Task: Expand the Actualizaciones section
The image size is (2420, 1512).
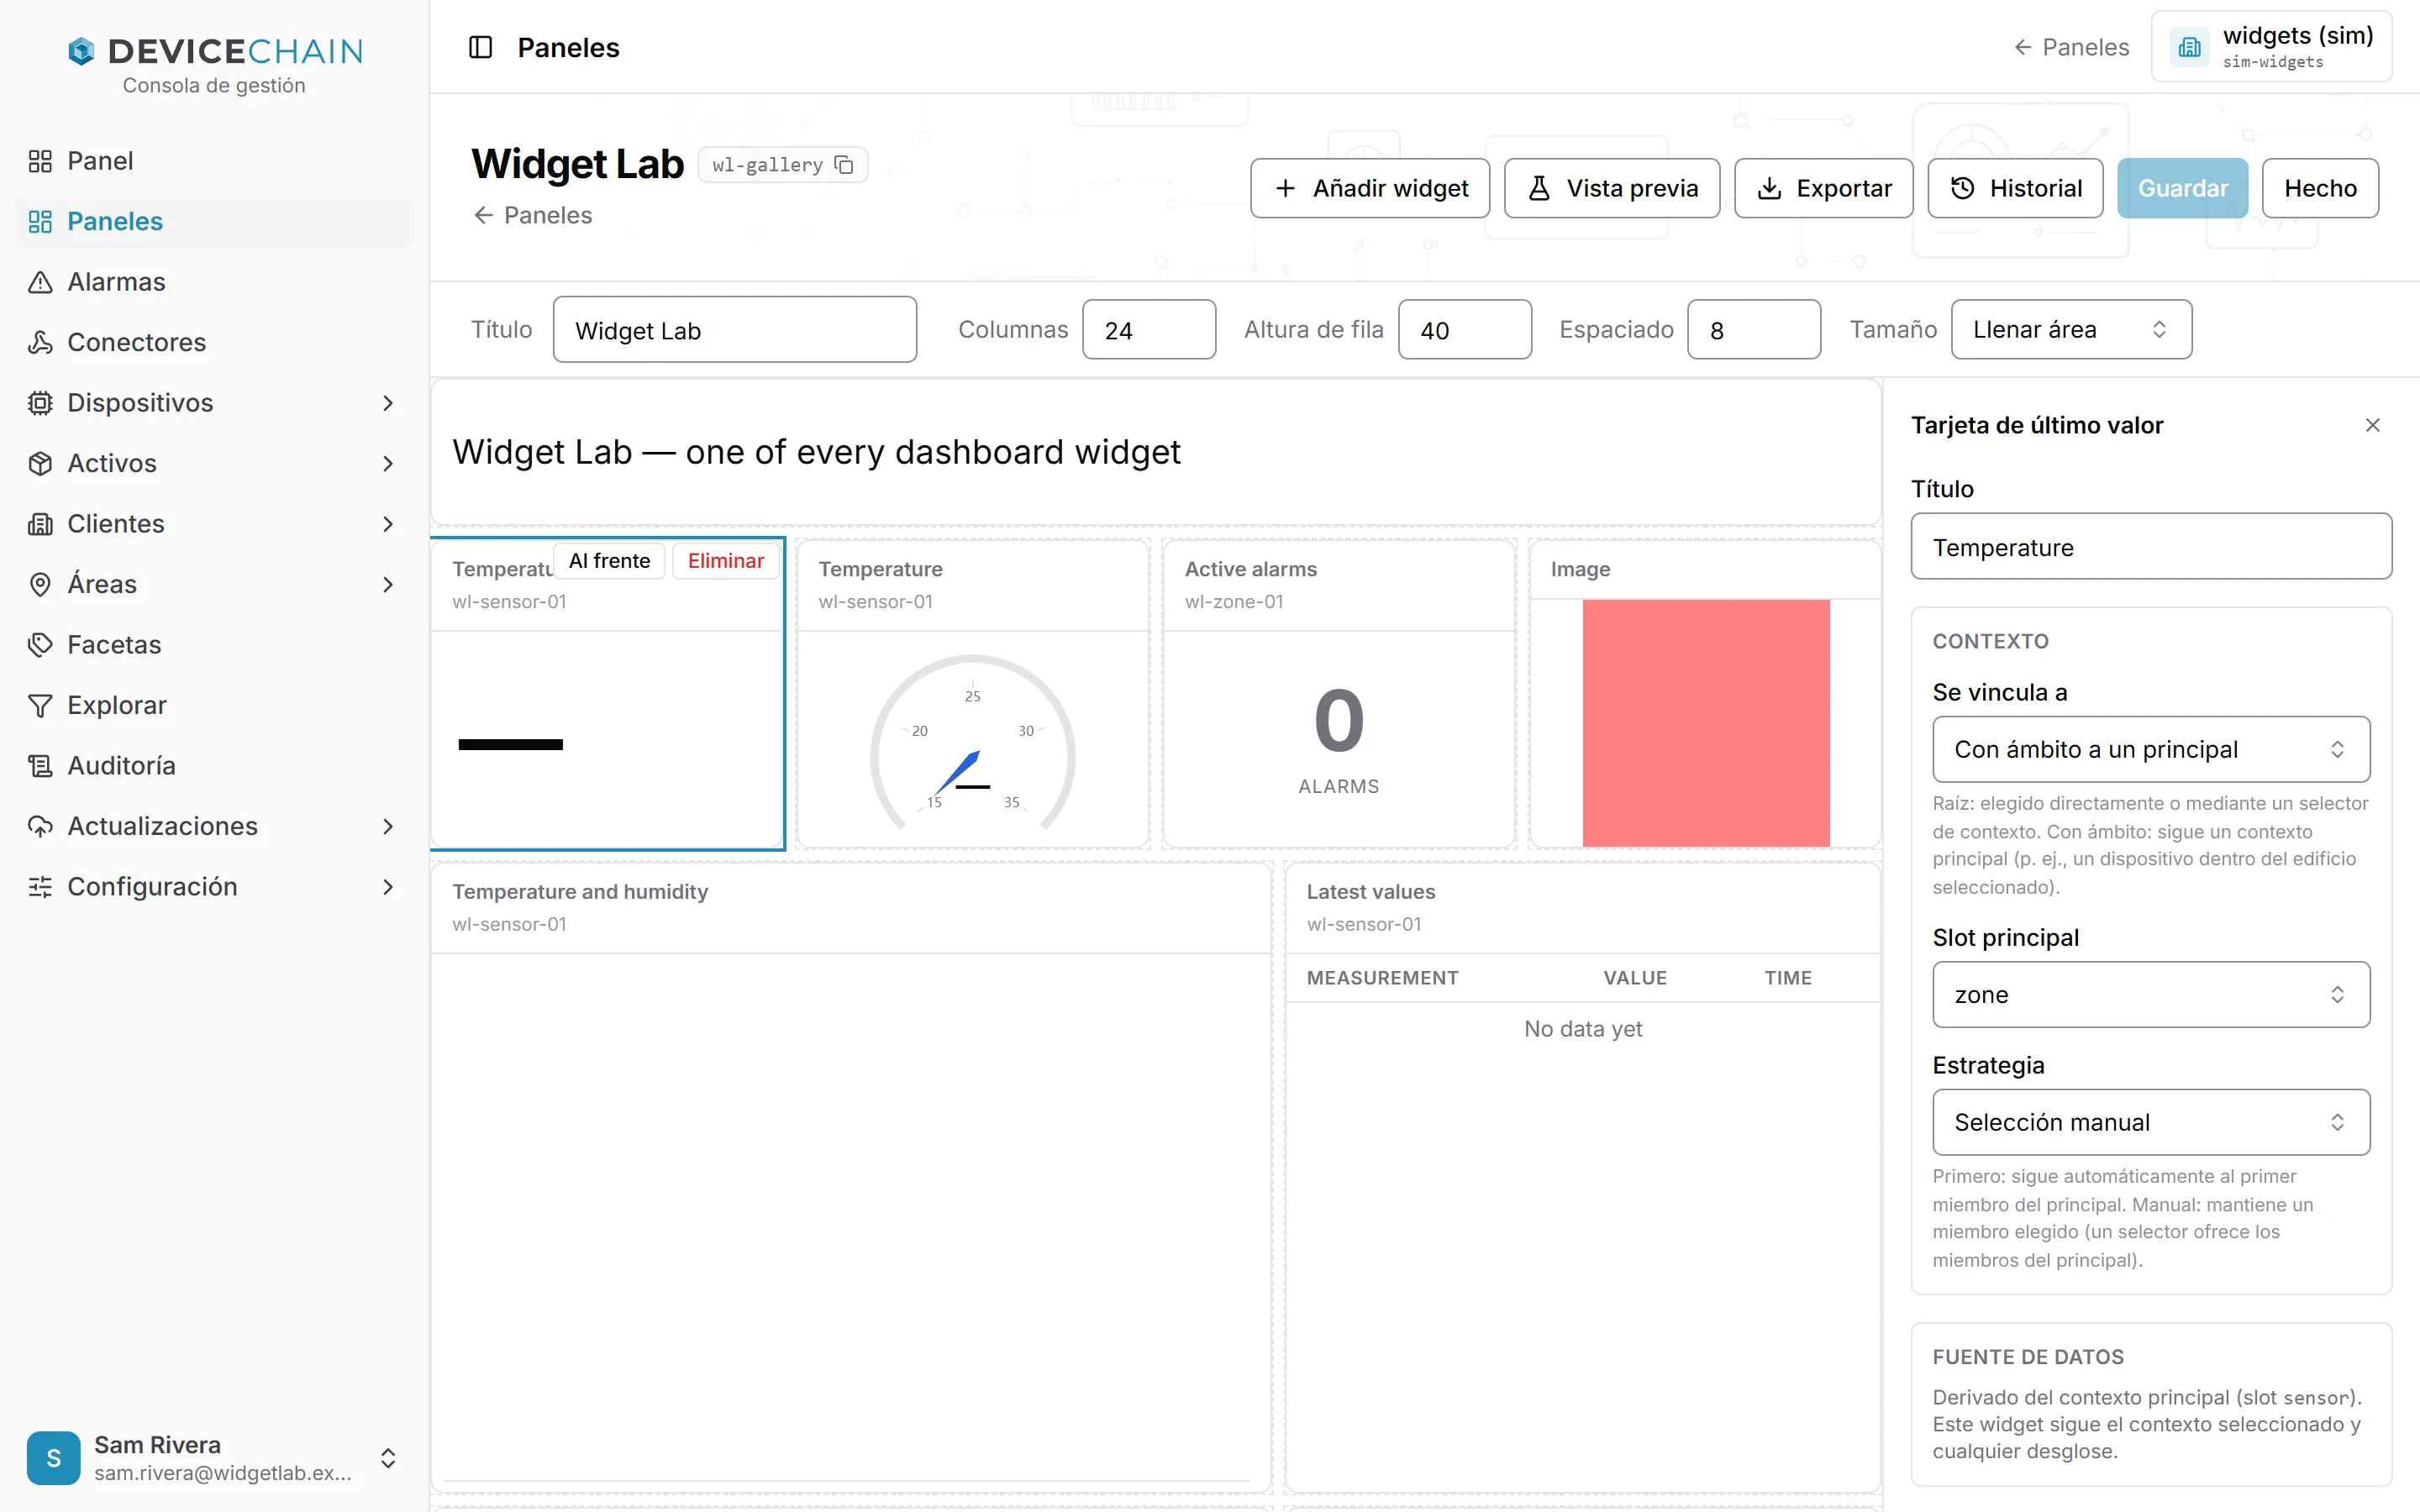Action: 215,826
